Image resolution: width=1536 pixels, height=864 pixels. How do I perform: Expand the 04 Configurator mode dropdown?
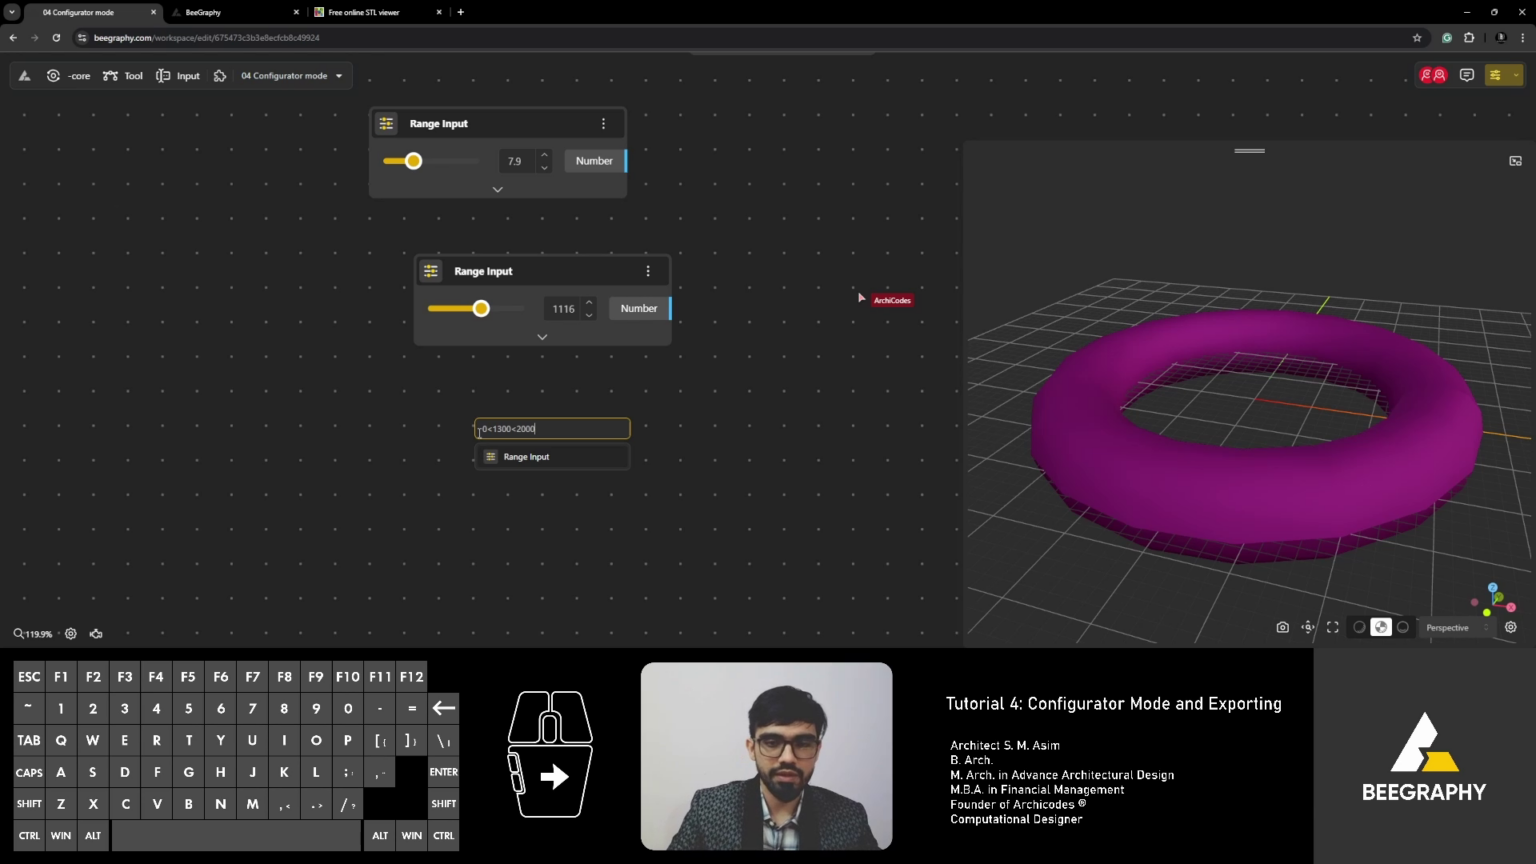292,75
